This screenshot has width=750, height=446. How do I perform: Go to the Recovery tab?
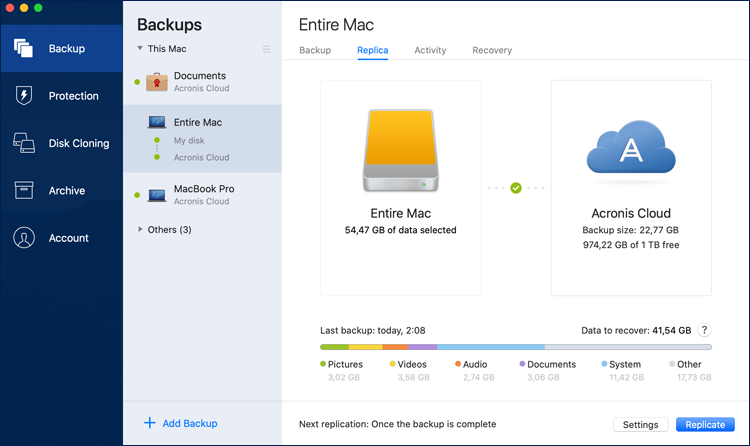tap(492, 50)
